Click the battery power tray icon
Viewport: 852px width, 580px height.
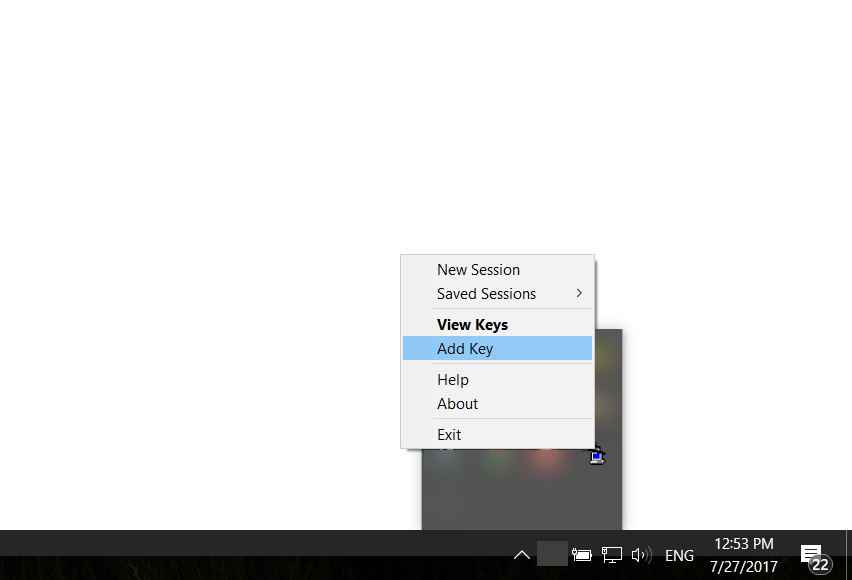(581, 555)
